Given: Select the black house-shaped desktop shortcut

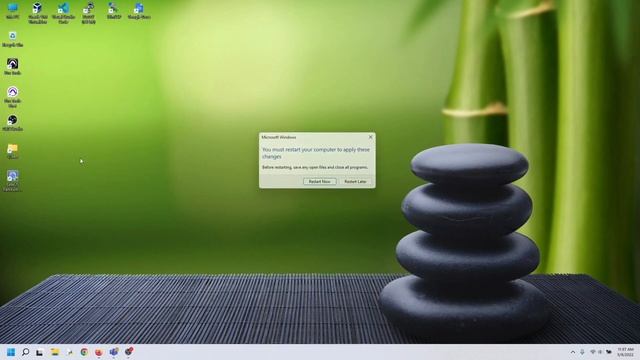Looking at the screenshot, I should 13,67.
